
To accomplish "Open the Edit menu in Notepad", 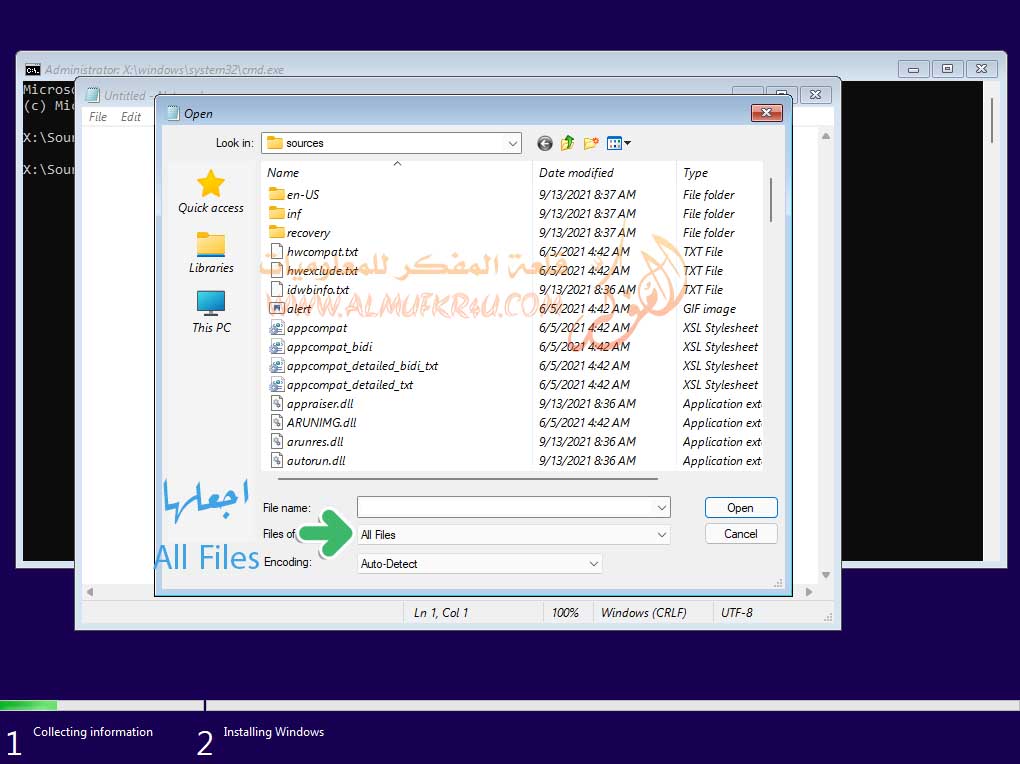I will 131,116.
